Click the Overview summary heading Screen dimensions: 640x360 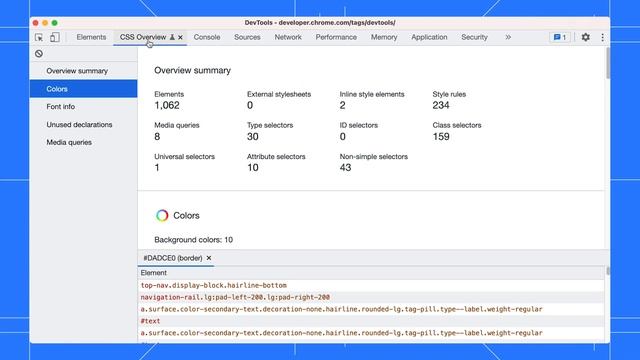click(192, 70)
